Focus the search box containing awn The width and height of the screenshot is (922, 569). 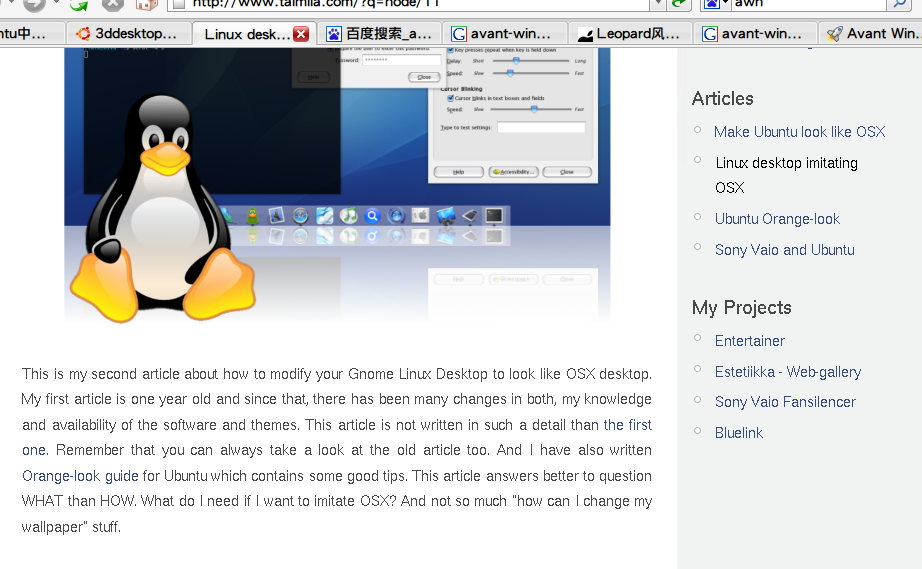[x=809, y=4]
